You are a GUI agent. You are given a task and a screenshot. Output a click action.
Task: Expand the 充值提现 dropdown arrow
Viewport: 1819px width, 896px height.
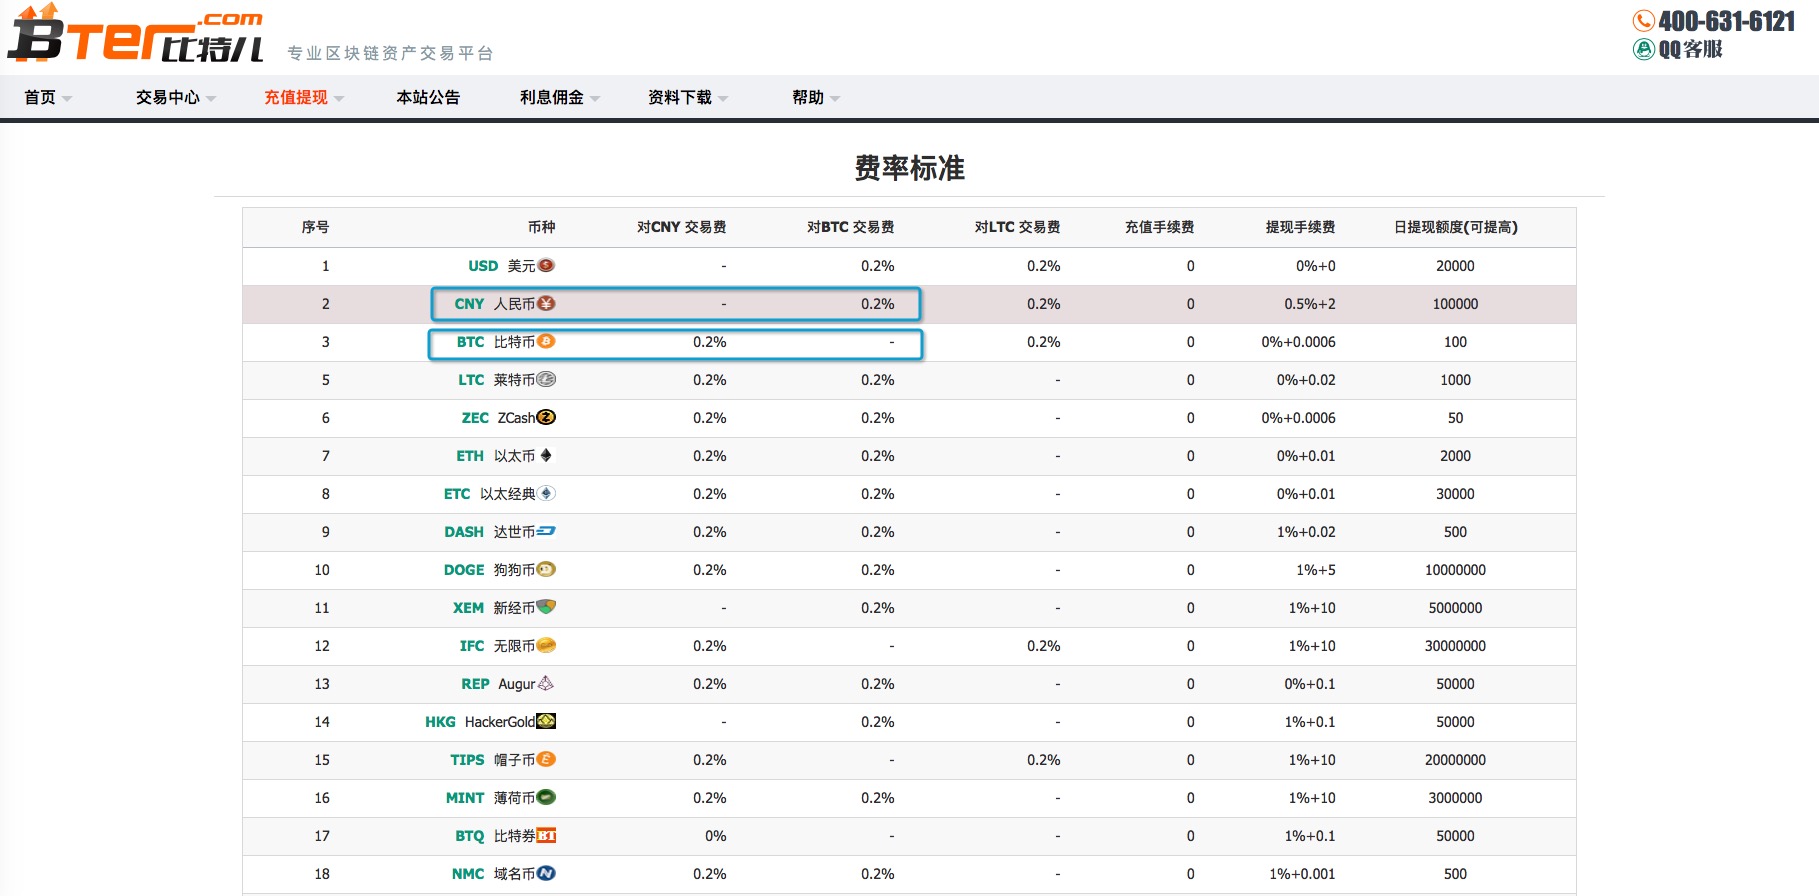tap(339, 99)
